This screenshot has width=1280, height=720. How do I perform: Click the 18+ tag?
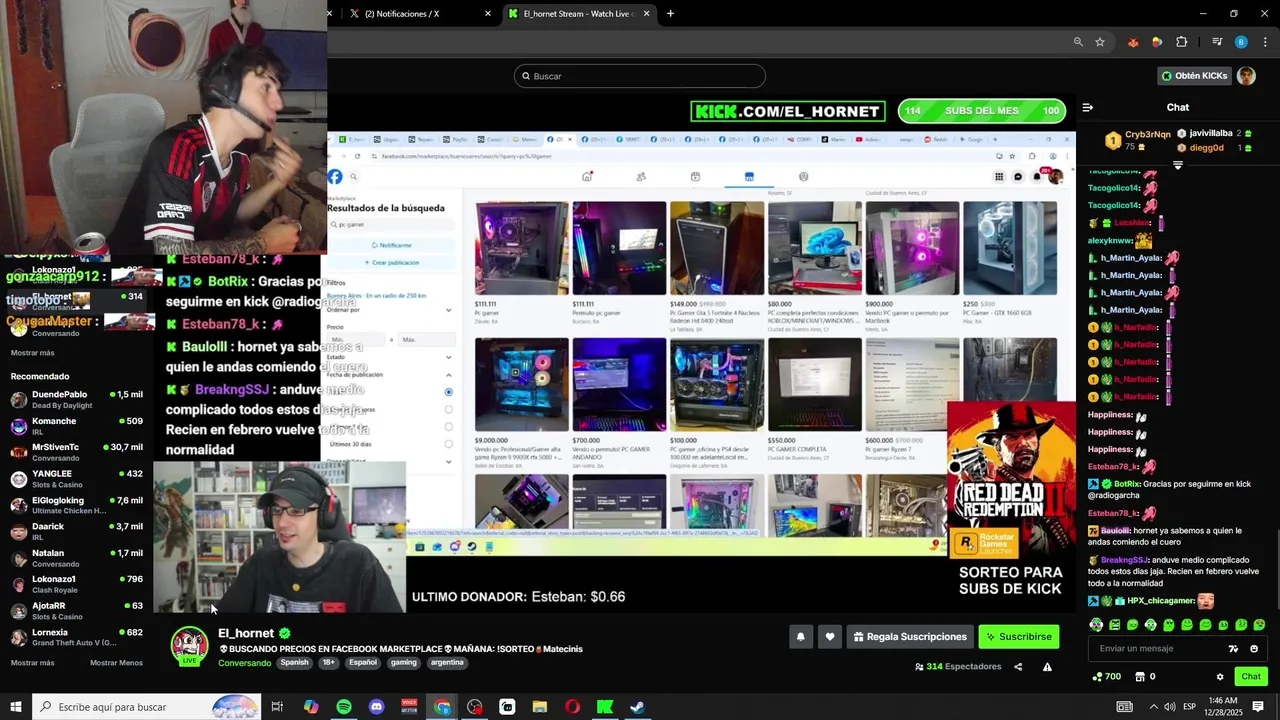(x=329, y=662)
